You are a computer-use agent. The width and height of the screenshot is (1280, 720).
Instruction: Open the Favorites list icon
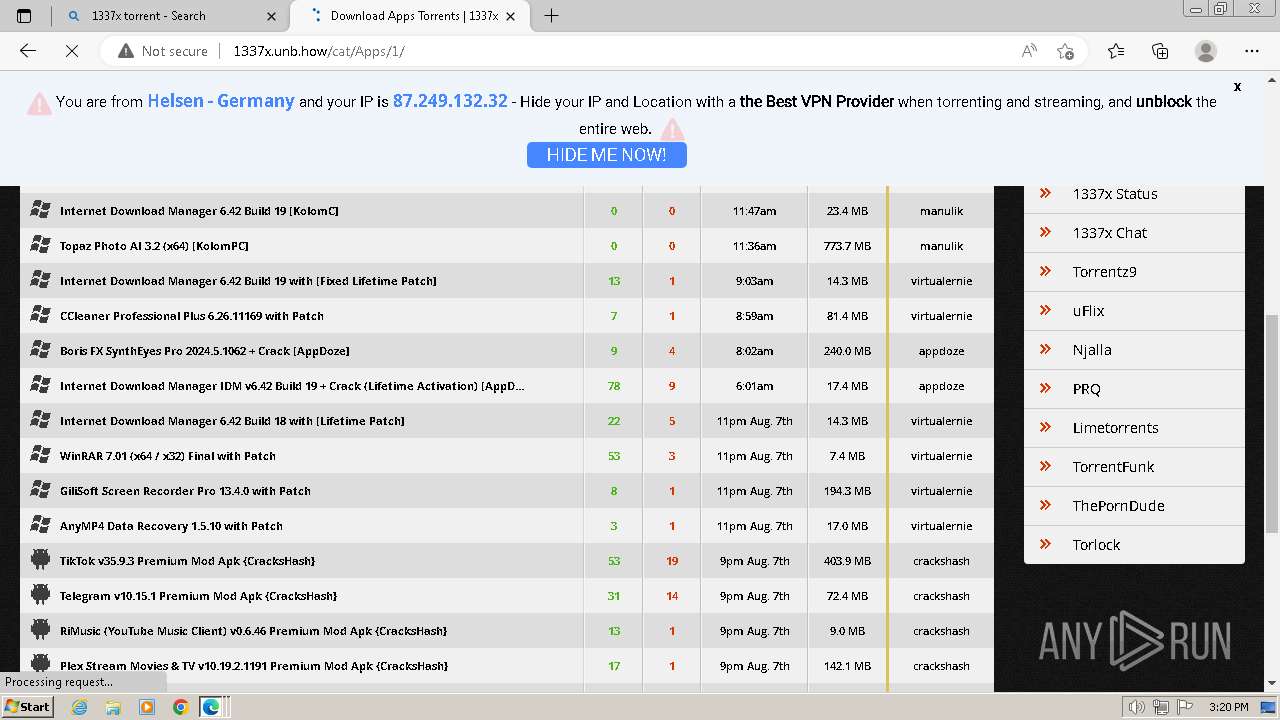1116,51
